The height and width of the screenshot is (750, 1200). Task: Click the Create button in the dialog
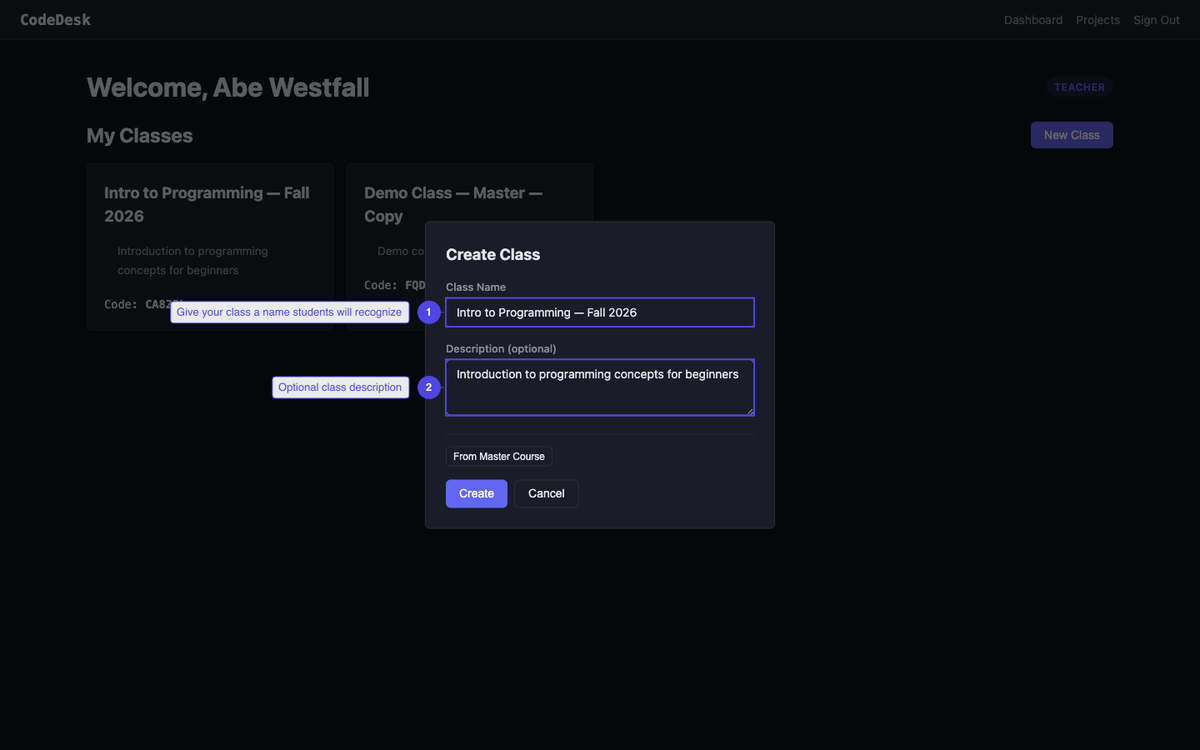click(x=476, y=494)
